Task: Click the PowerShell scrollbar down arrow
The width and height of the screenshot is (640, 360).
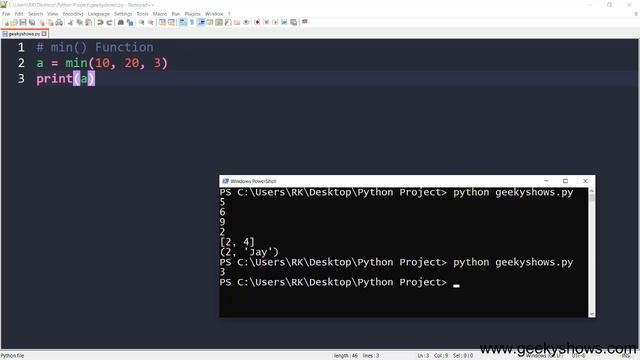Action: point(591,313)
